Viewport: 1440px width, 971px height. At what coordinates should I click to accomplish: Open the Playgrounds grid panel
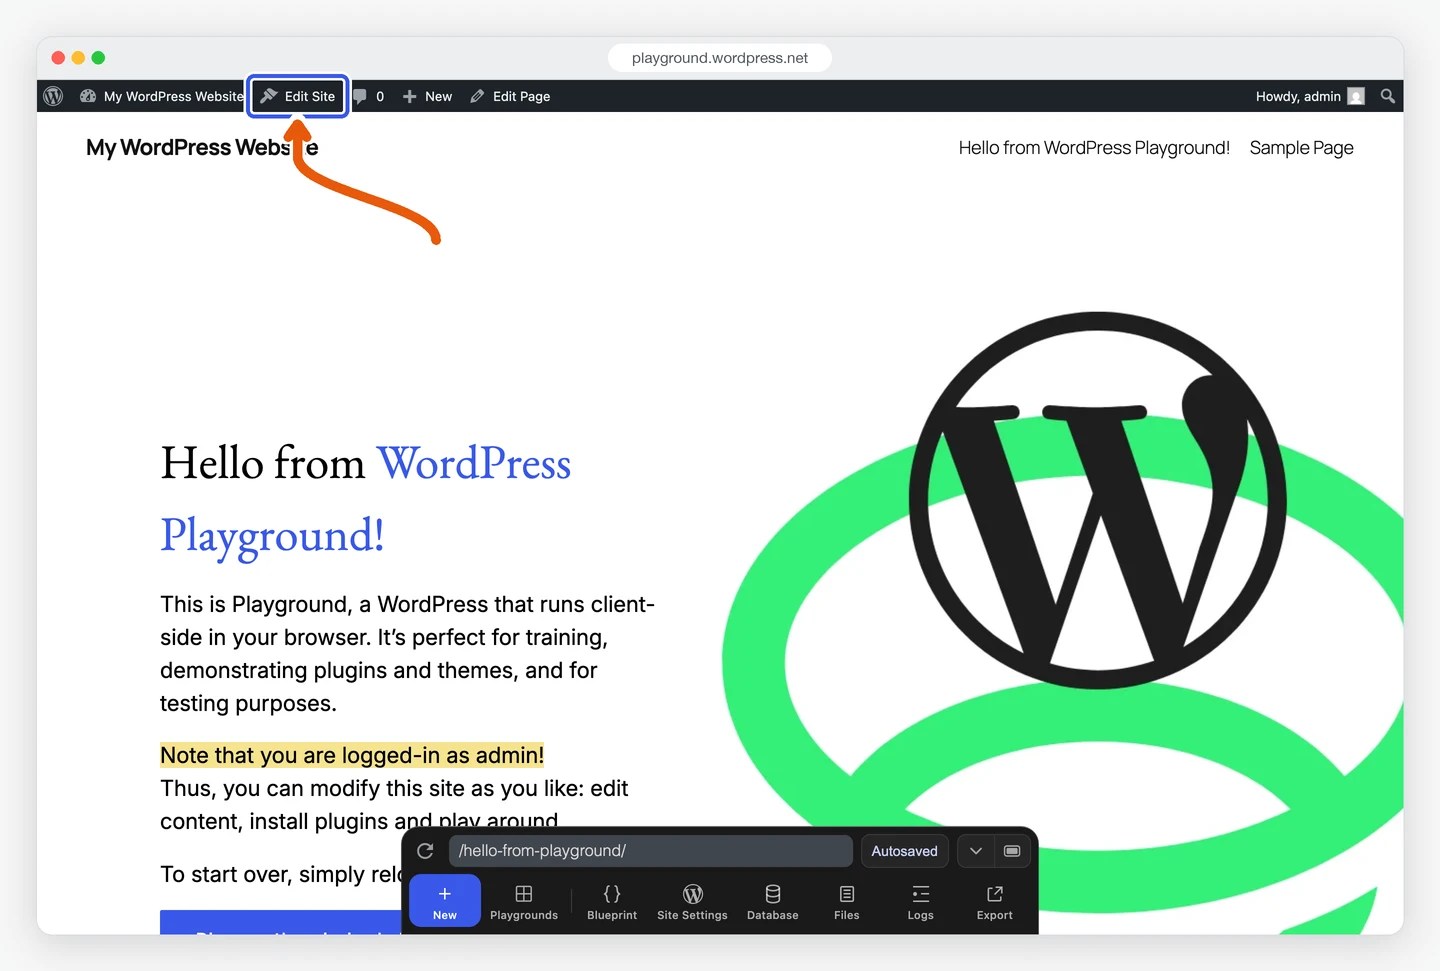(524, 901)
